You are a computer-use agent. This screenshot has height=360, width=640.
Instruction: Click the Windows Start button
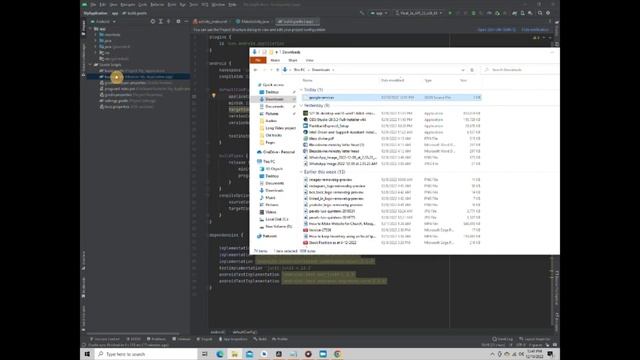coord(87,354)
